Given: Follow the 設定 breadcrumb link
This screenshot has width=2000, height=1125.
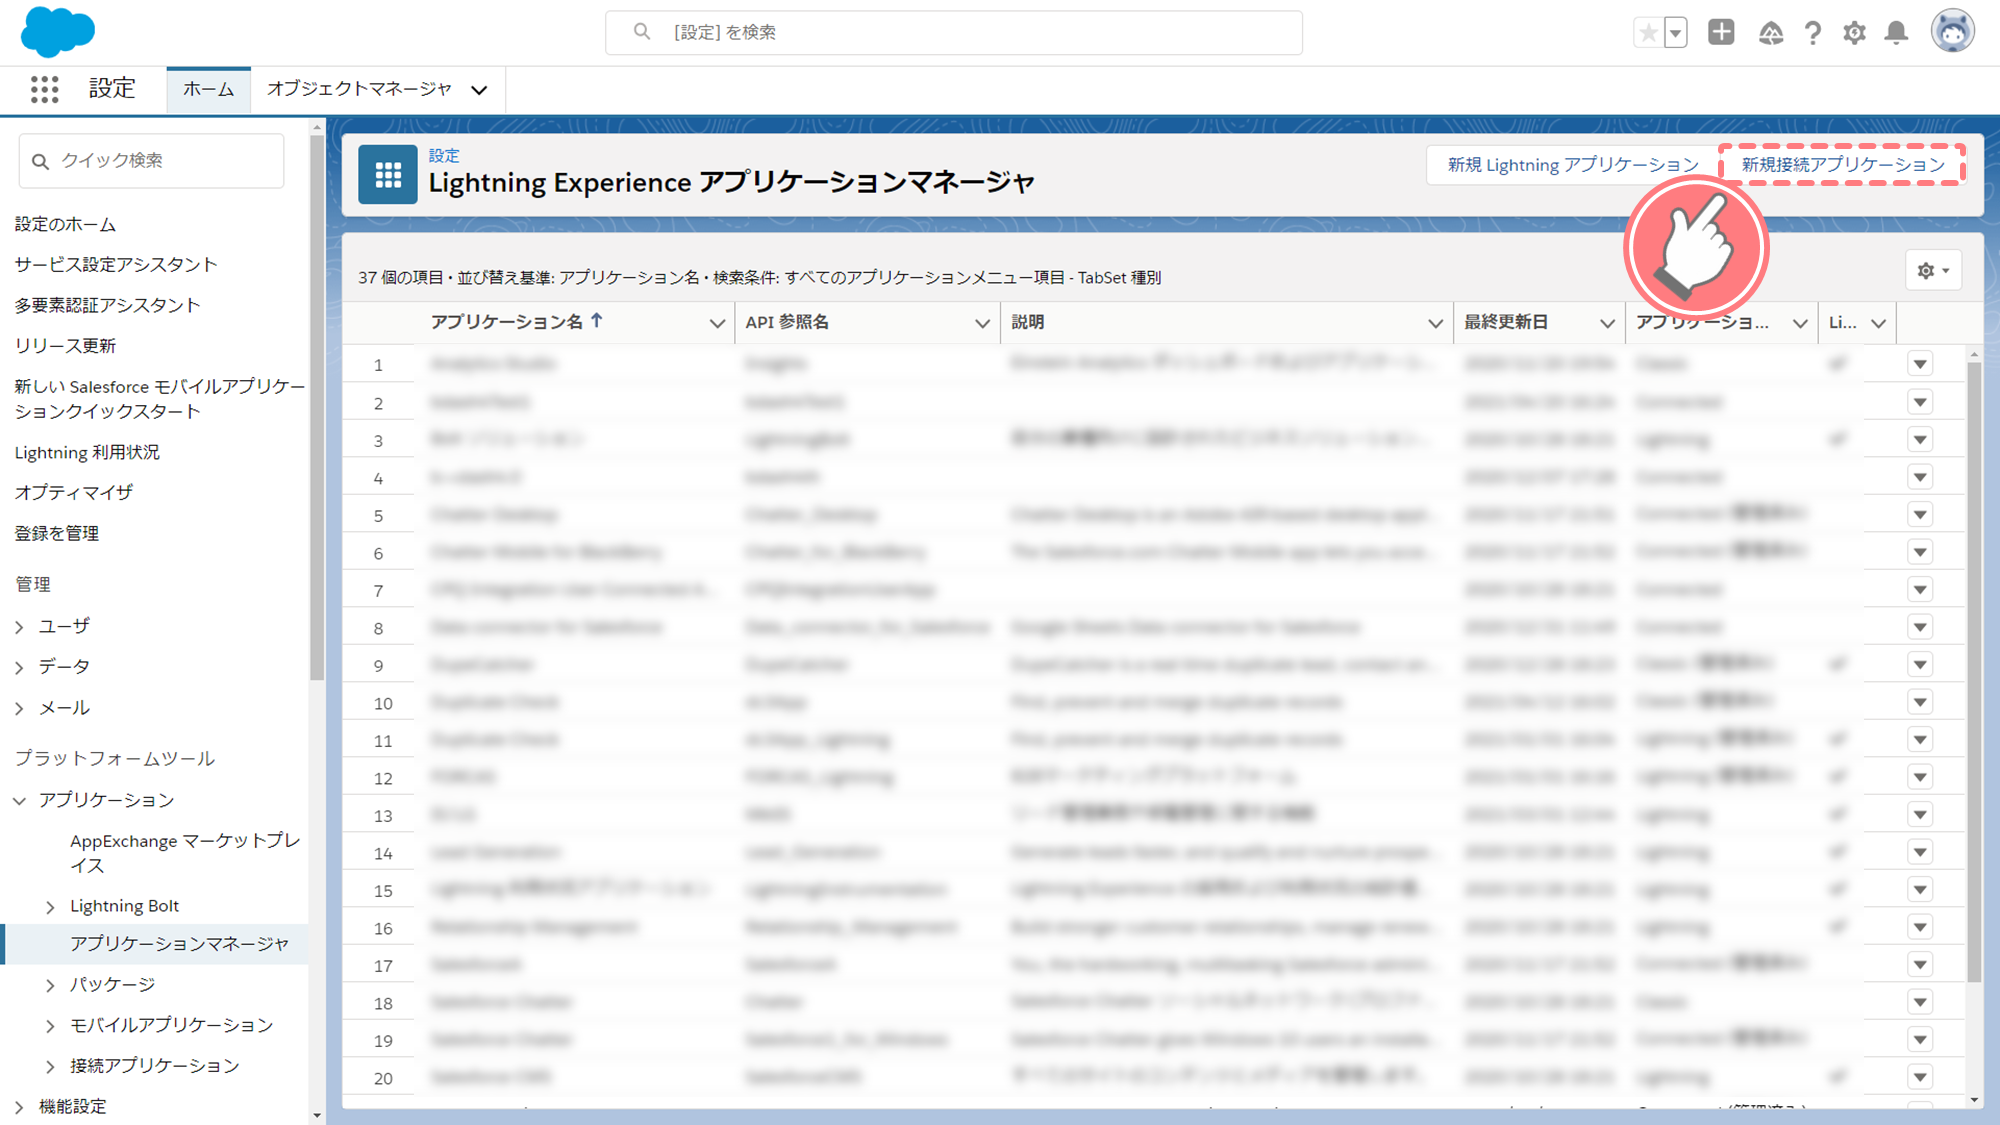Looking at the screenshot, I should click(x=444, y=155).
